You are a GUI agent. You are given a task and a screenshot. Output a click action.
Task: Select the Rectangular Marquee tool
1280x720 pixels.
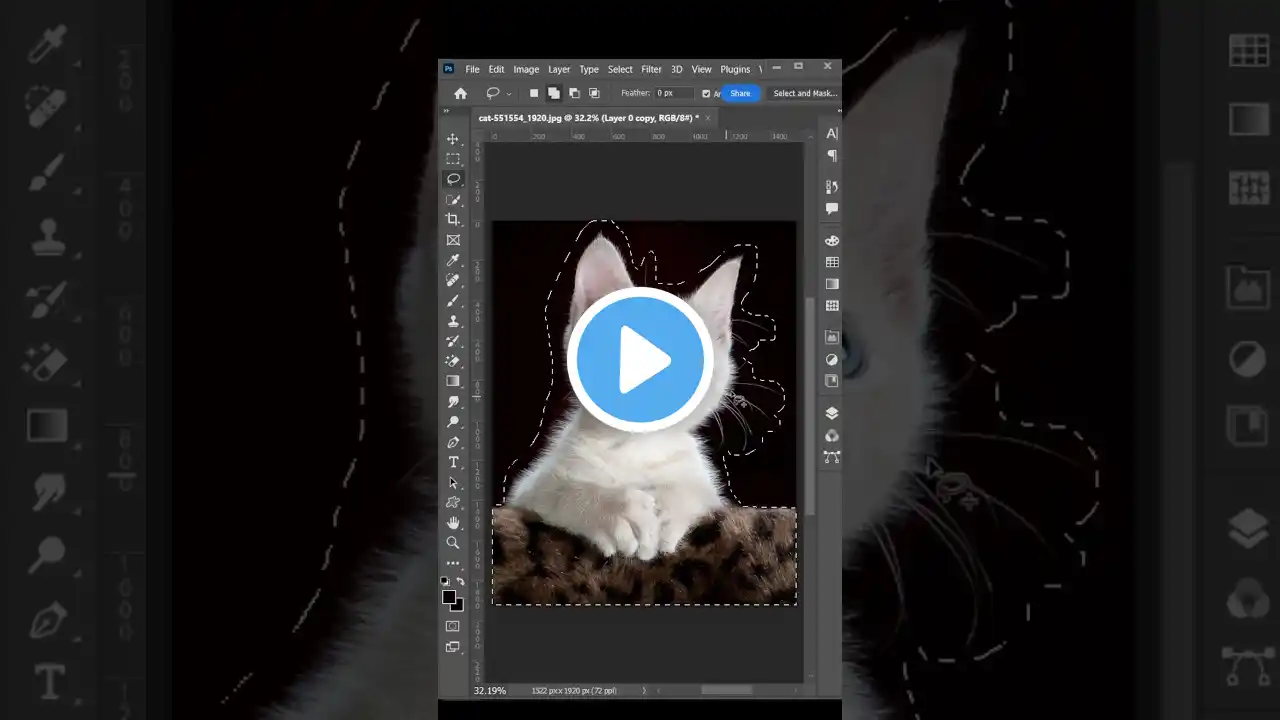[453, 159]
